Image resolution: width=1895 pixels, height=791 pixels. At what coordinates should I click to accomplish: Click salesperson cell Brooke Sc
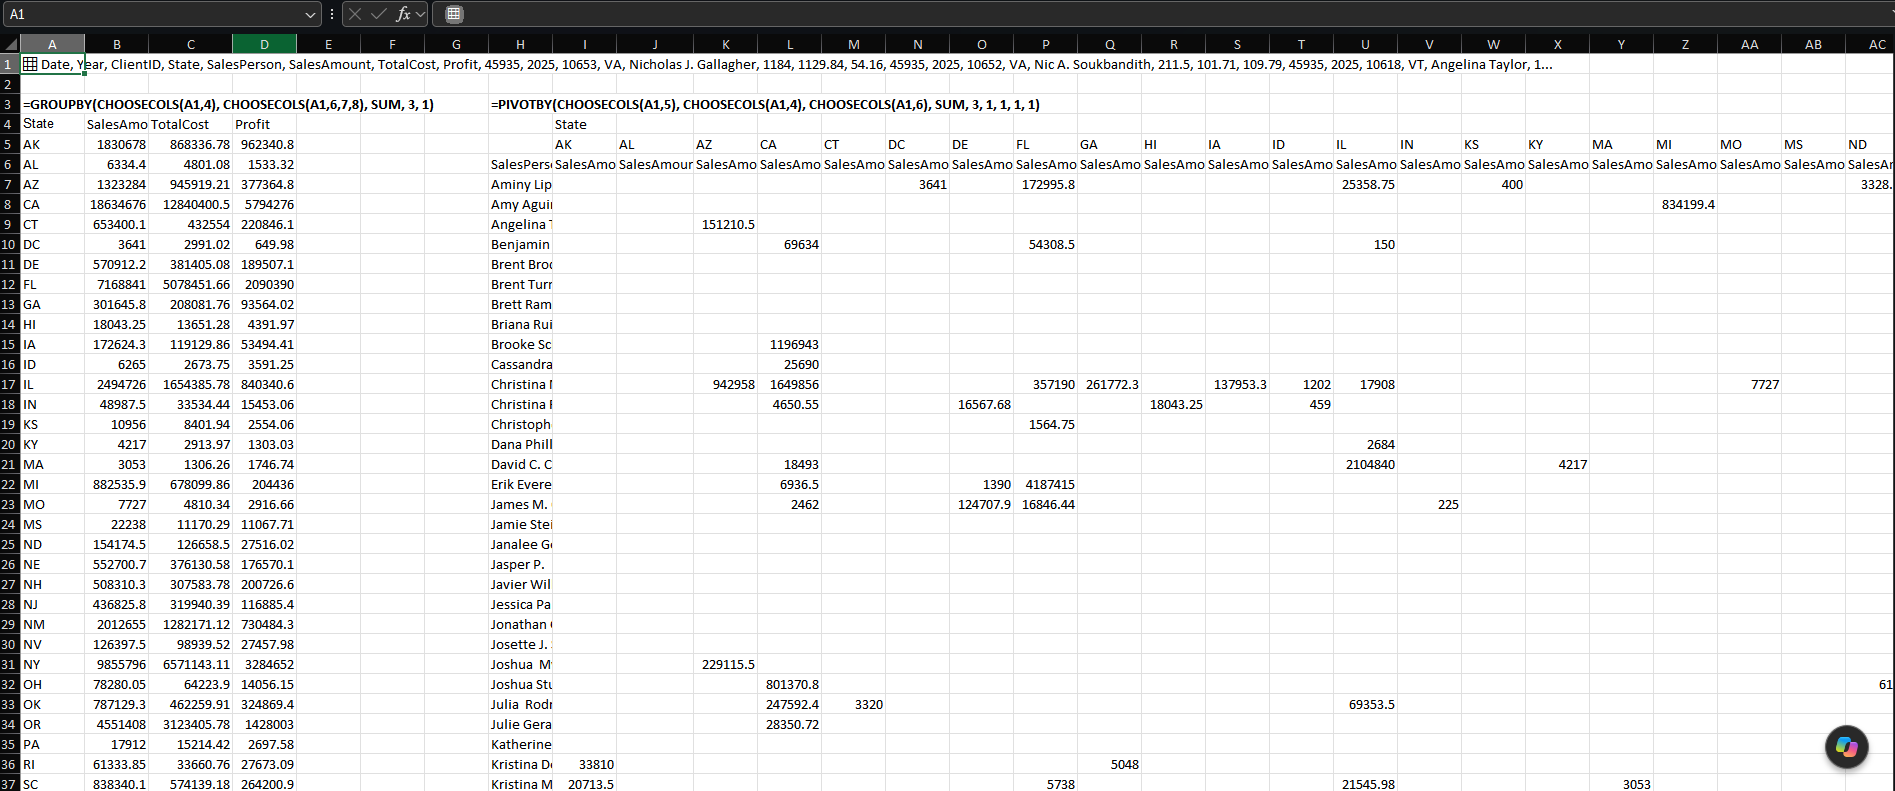520,344
